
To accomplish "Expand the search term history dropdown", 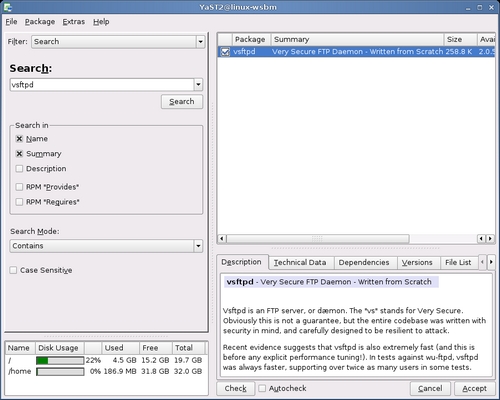I will (x=198, y=85).
